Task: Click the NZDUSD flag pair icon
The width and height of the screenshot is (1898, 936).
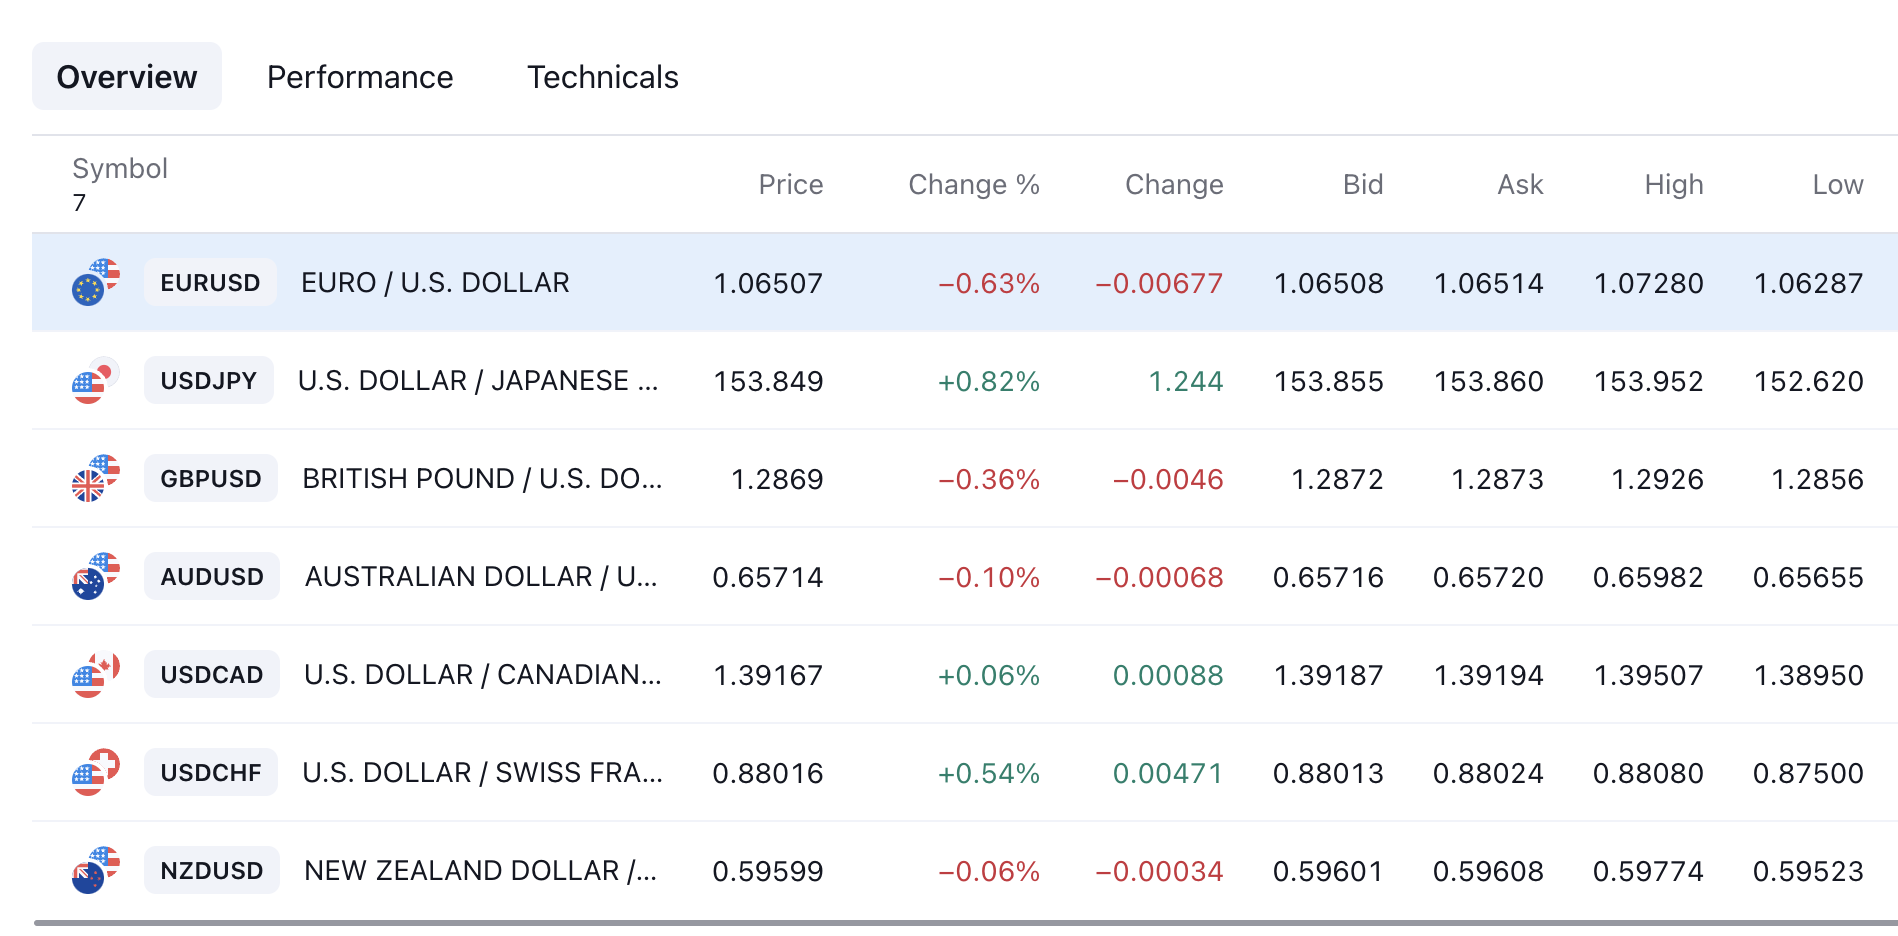Action: coord(96,870)
